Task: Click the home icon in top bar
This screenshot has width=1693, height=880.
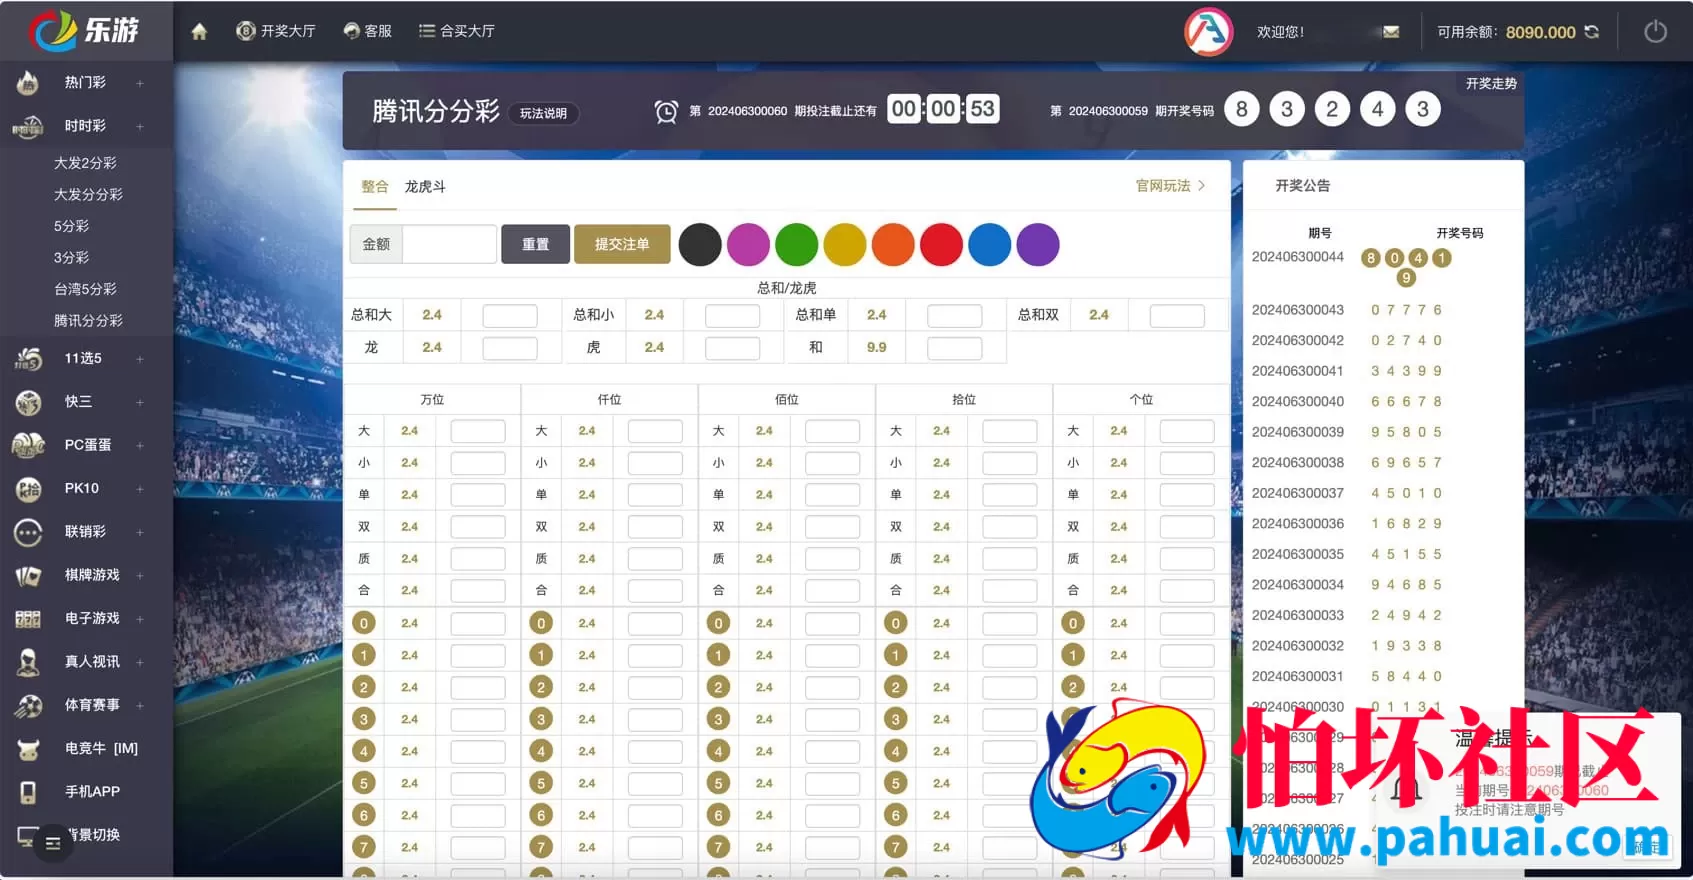Action: [199, 32]
